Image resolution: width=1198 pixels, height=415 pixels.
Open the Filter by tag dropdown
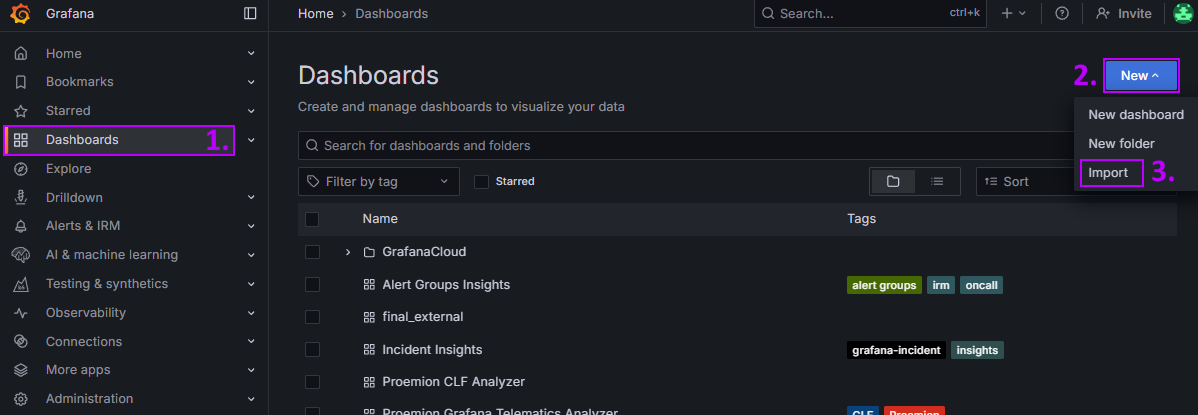coord(379,182)
